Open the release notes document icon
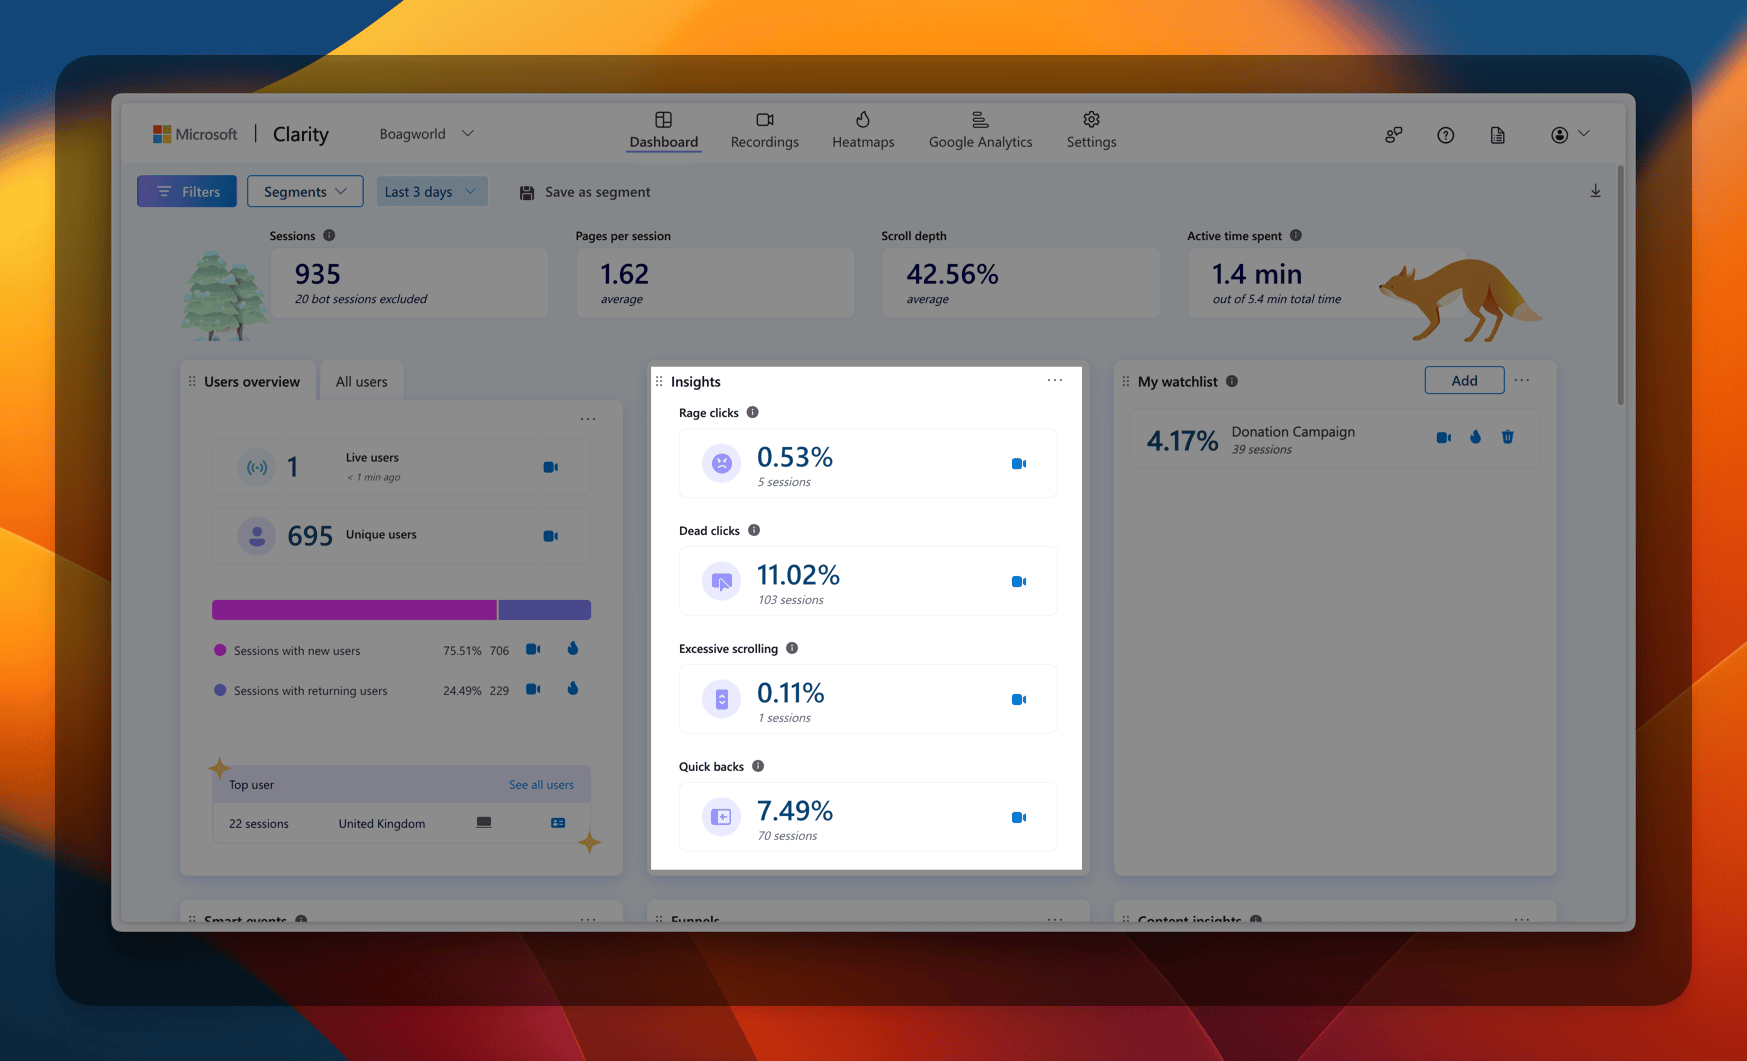The height and width of the screenshot is (1061, 1747). 1497,134
